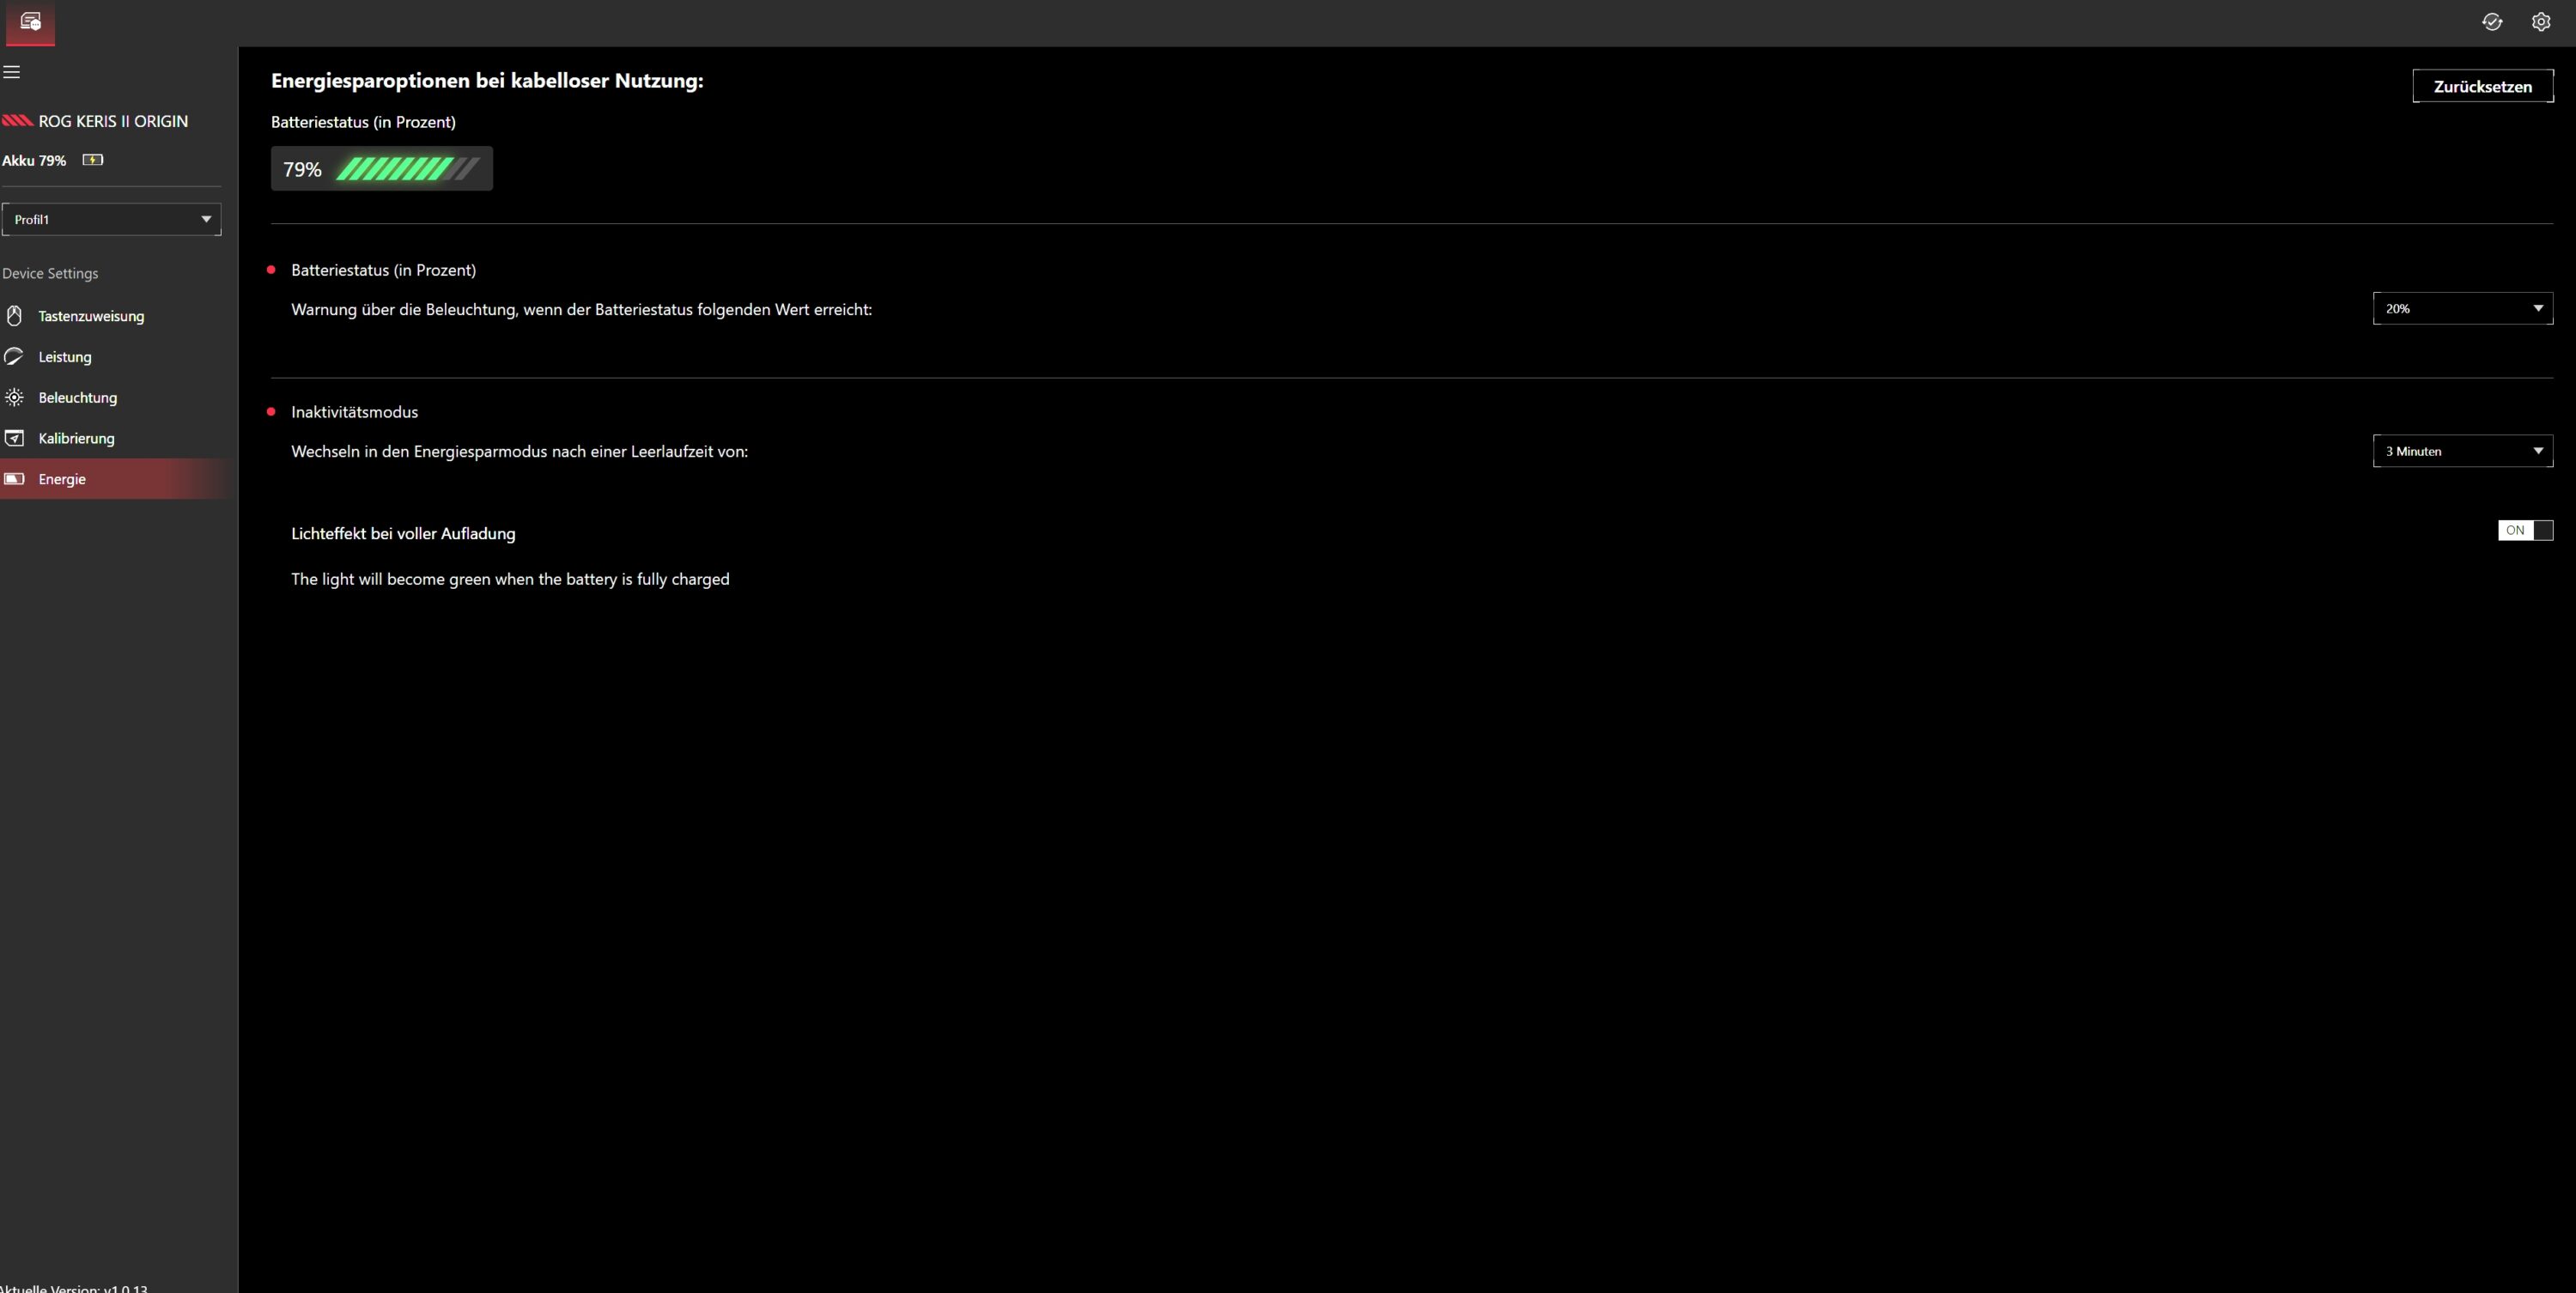Click the sun icon beside Beleuchtung
Viewport: 2576px width, 1293px height.
pyautogui.click(x=14, y=398)
